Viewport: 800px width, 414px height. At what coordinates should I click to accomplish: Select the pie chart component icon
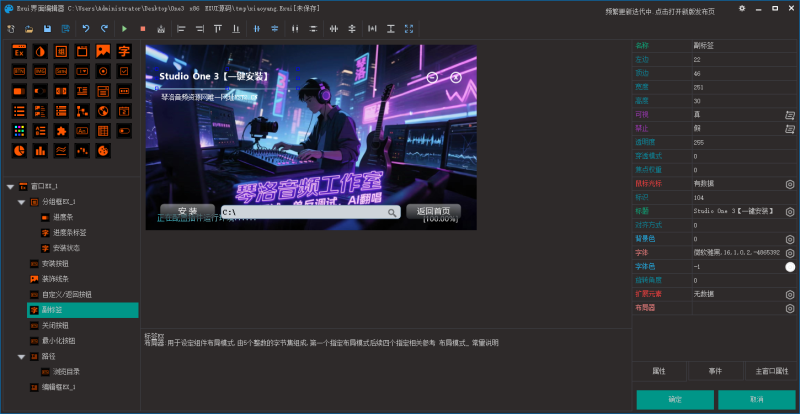(x=19, y=151)
